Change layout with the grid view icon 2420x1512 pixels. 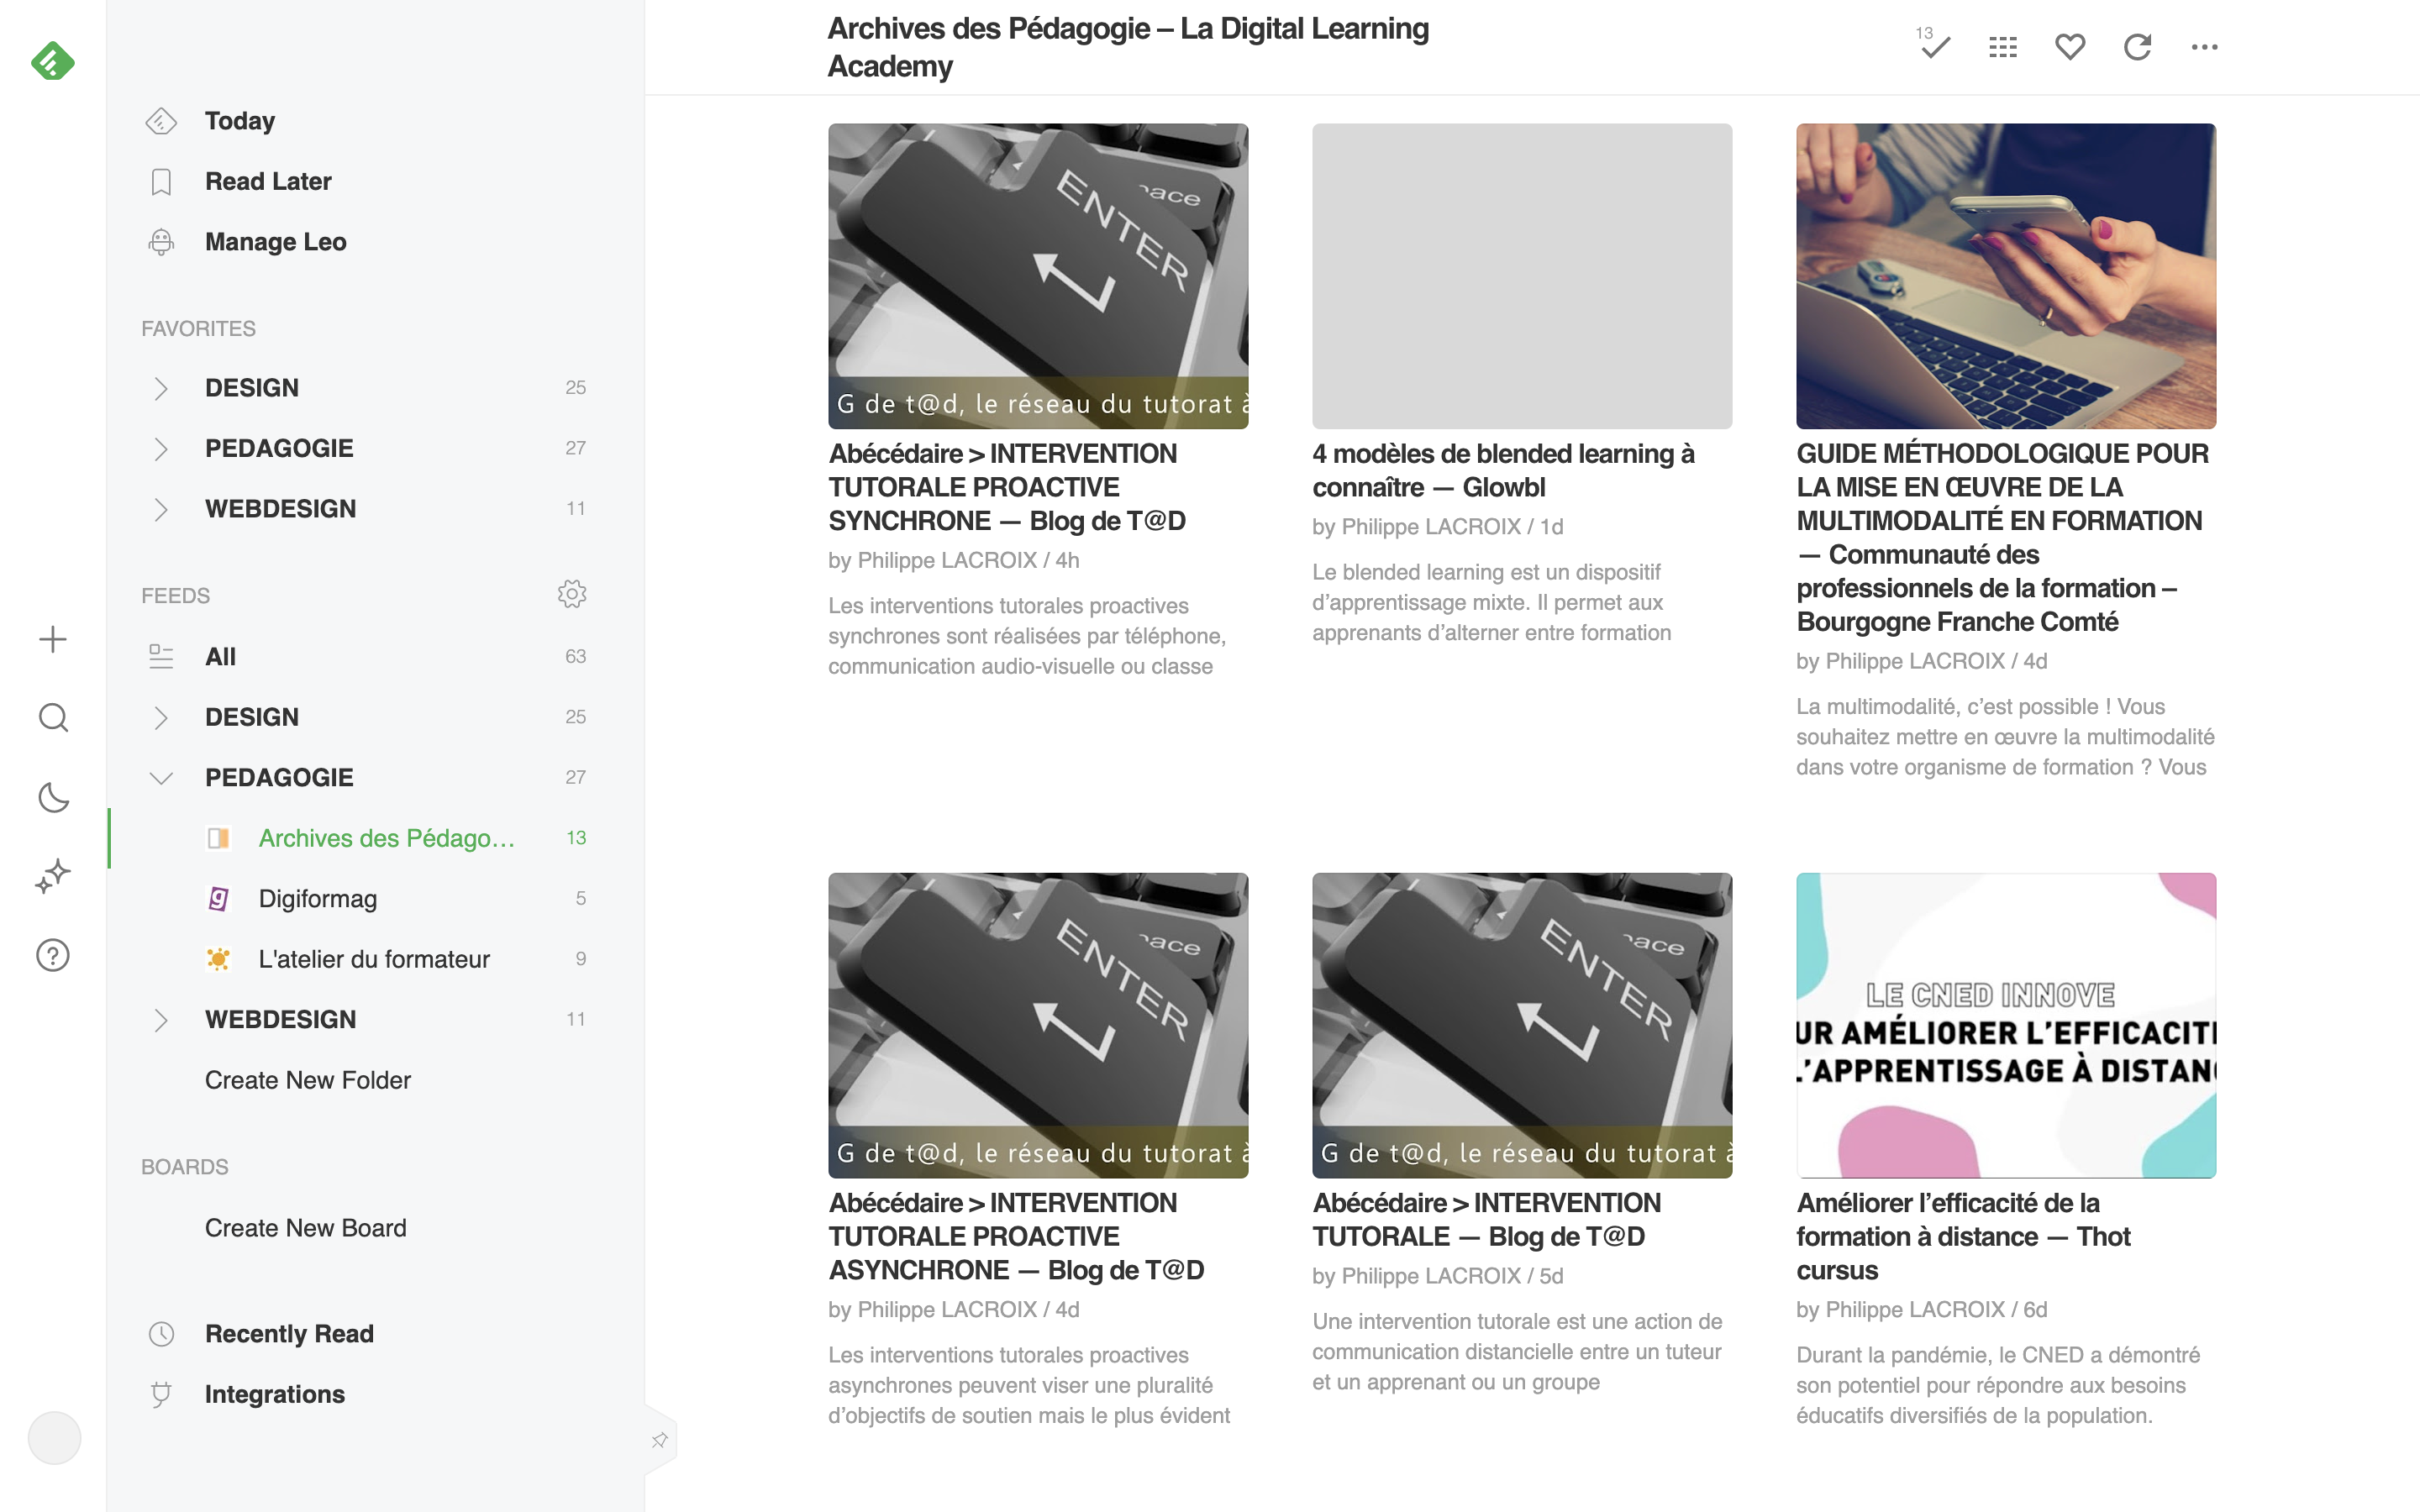2002,47
